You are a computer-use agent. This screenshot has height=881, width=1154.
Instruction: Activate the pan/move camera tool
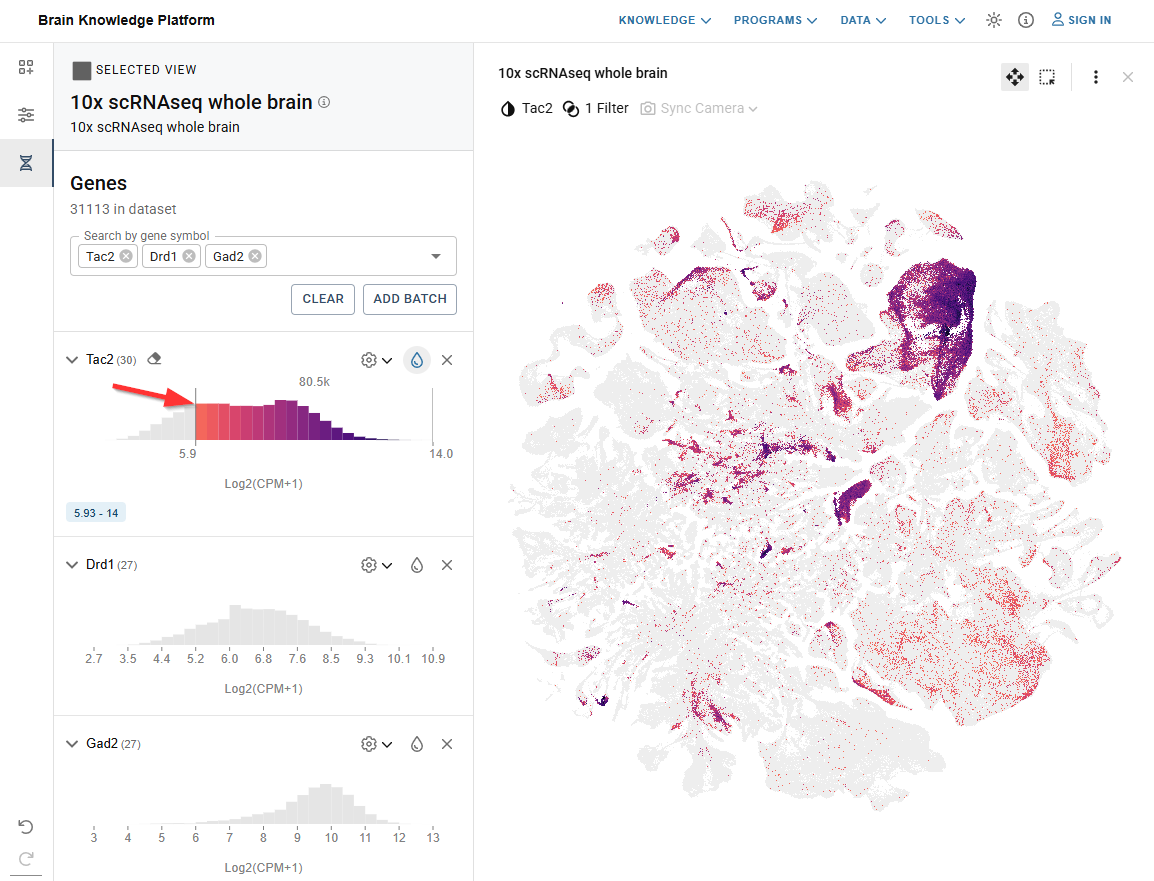pyautogui.click(x=1014, y=77)
